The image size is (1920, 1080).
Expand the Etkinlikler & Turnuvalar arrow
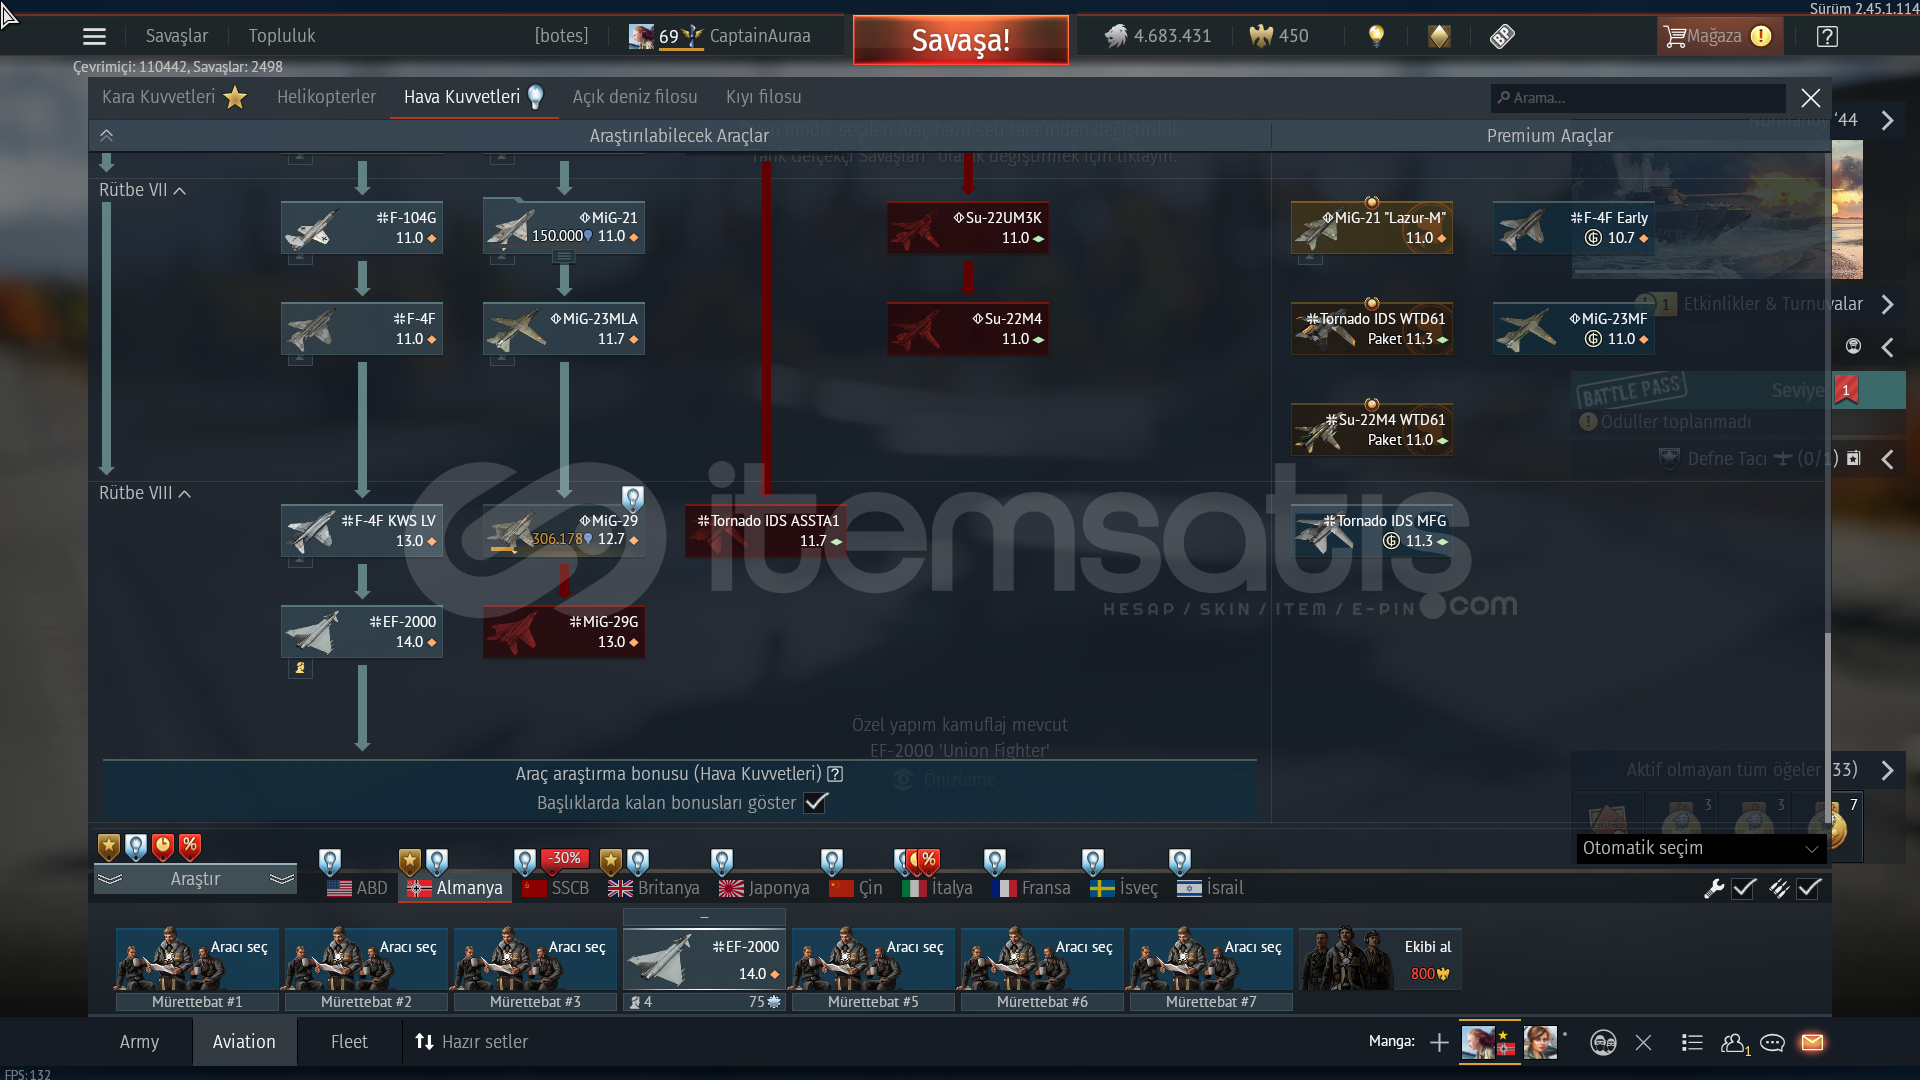pyautogui.click(x=1887, y=304)
